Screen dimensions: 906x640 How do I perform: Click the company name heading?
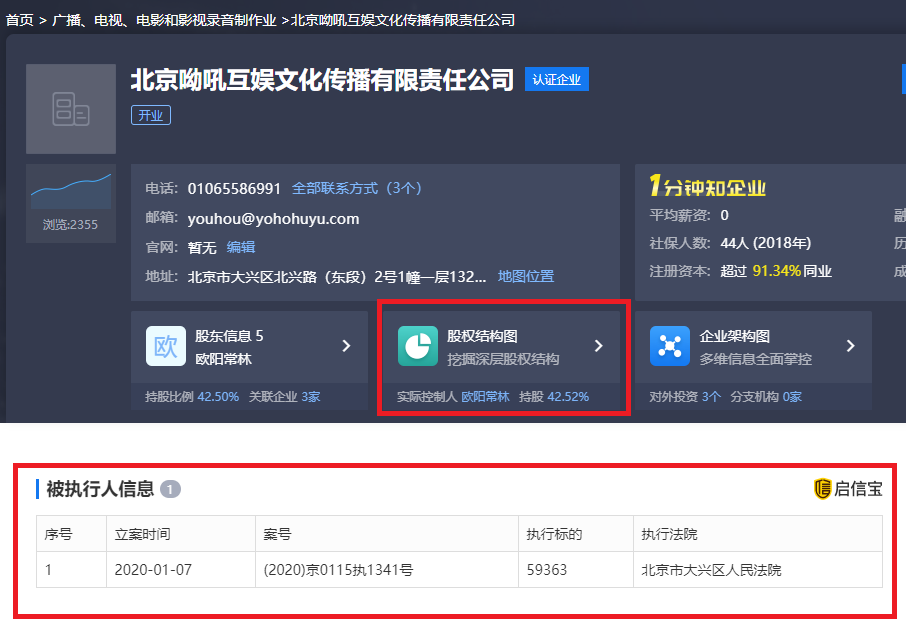click(322, 80)
